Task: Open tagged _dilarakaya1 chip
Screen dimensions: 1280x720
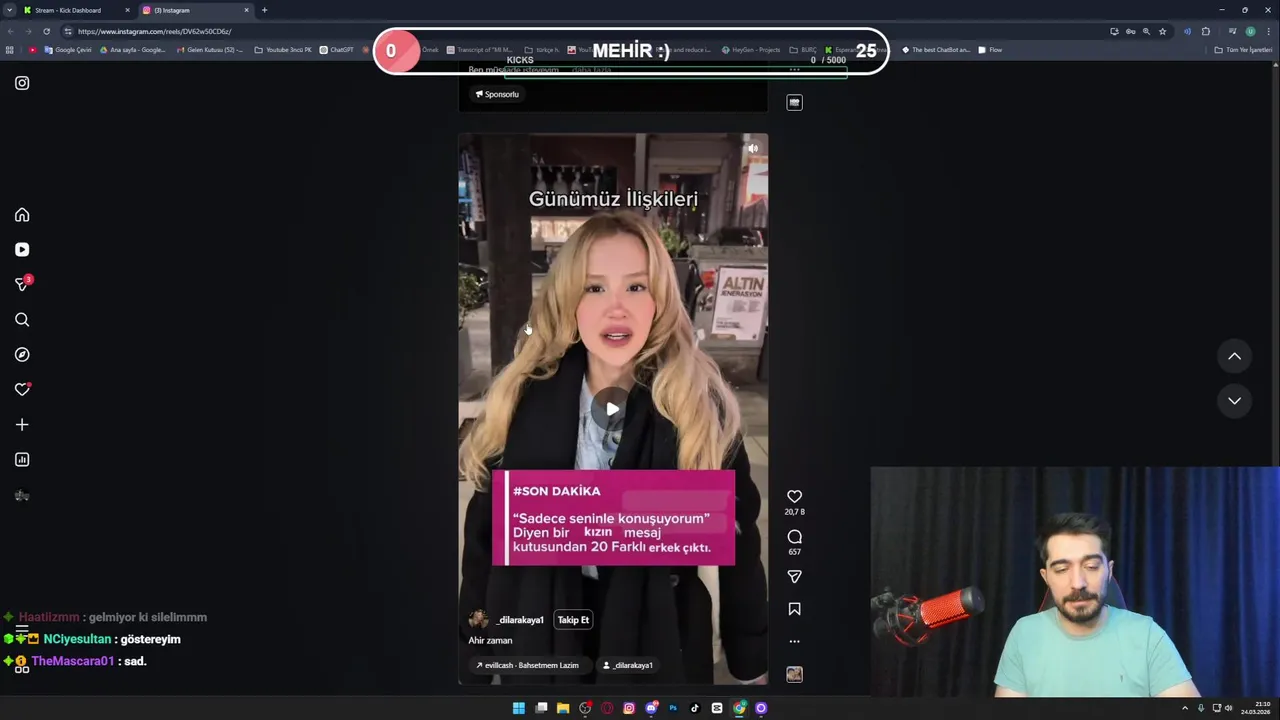Action: (627, 665)
